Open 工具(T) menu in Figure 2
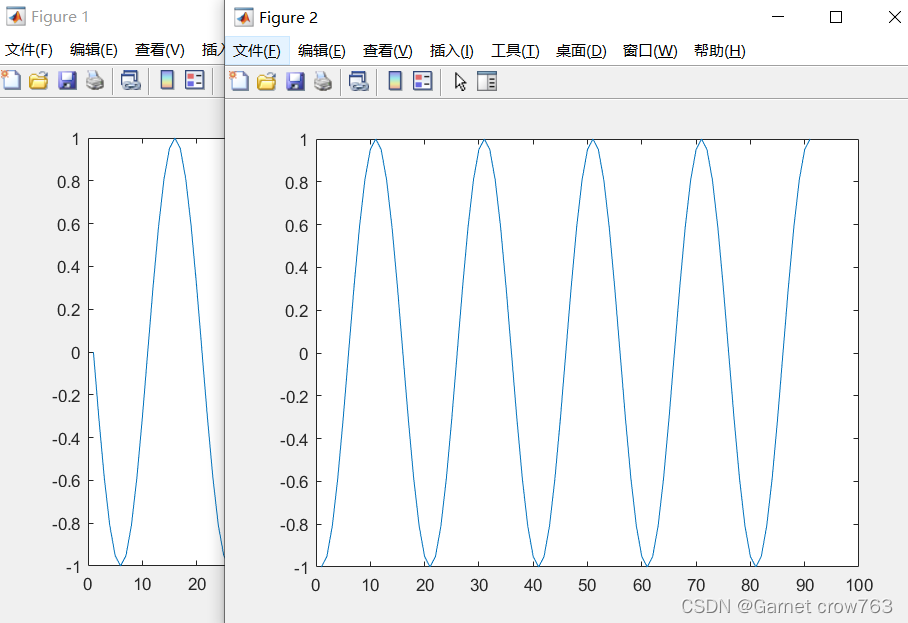The width and height of the screenshot is (908, 623). (x=515, y=51)
